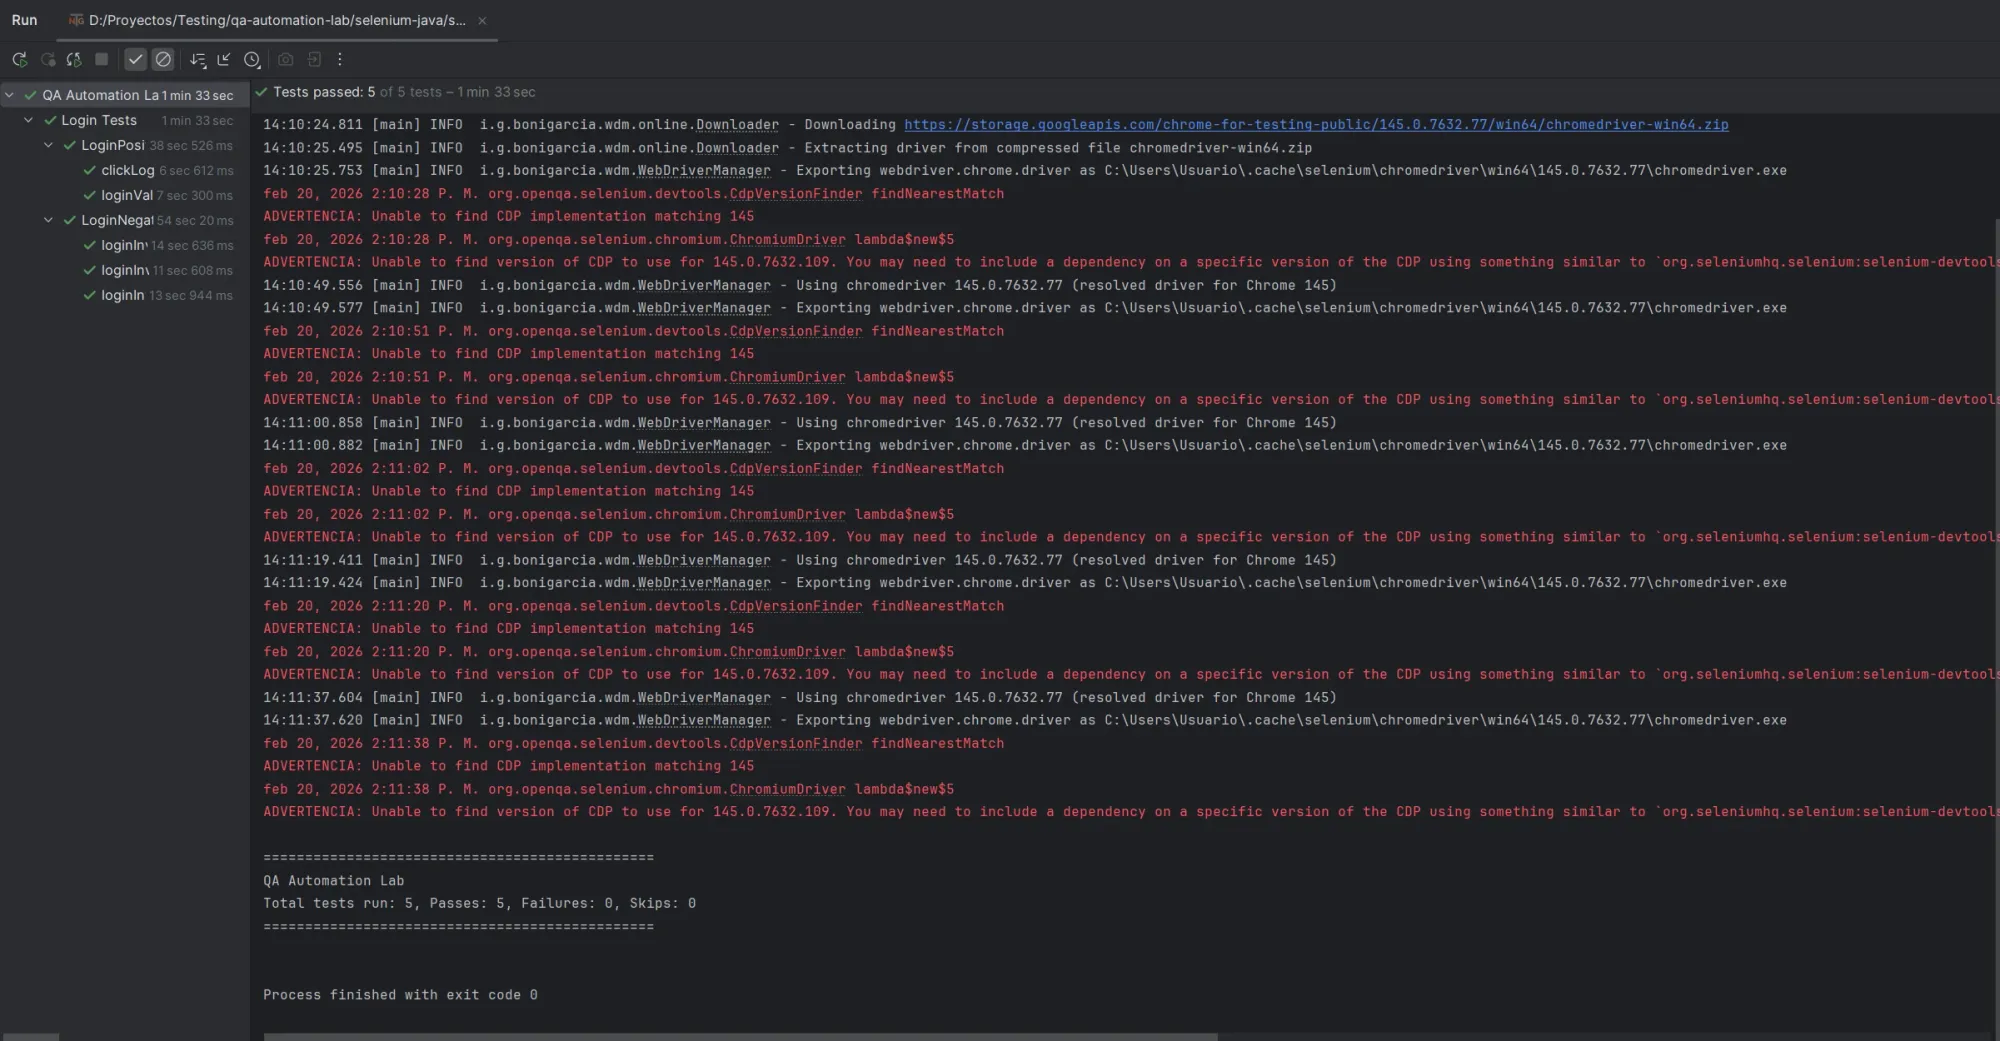The height and width of the screenshot is (1041, 2000).
Task: Enable auto-rerun of tests
Action: (73, 60)
